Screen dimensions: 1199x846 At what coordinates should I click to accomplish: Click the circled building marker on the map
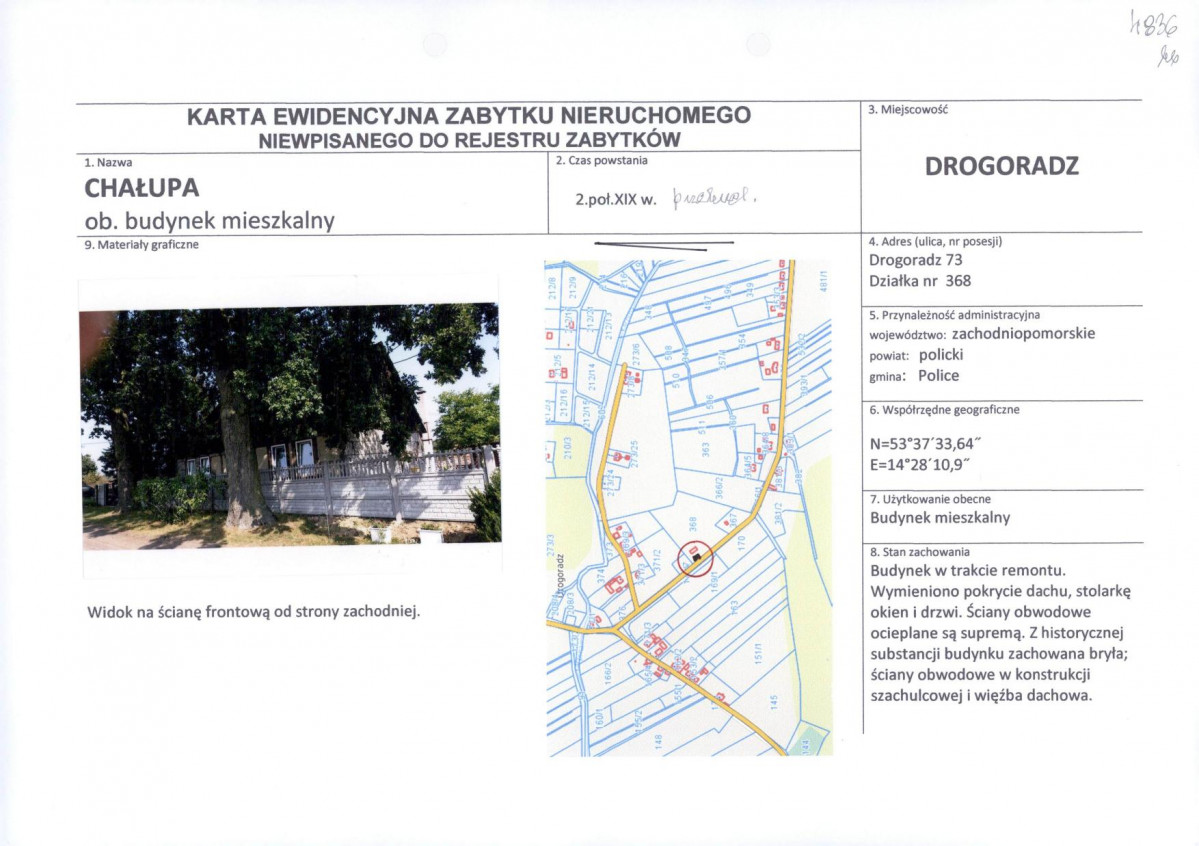(x=696, y=558)
